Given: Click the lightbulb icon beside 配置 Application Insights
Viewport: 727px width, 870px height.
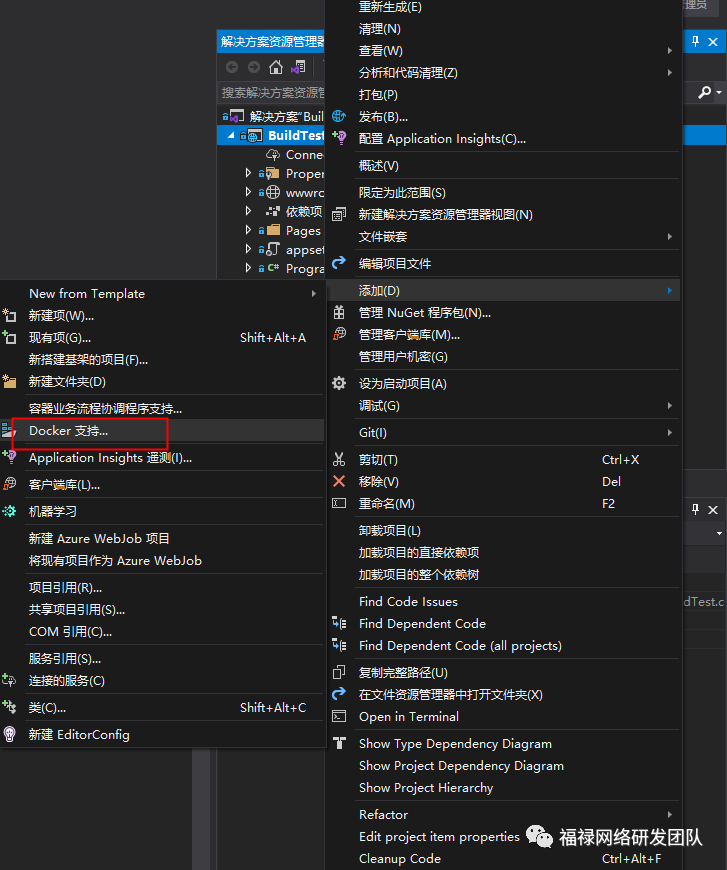Looking at the screenshot, I should (x=339, y=137).
